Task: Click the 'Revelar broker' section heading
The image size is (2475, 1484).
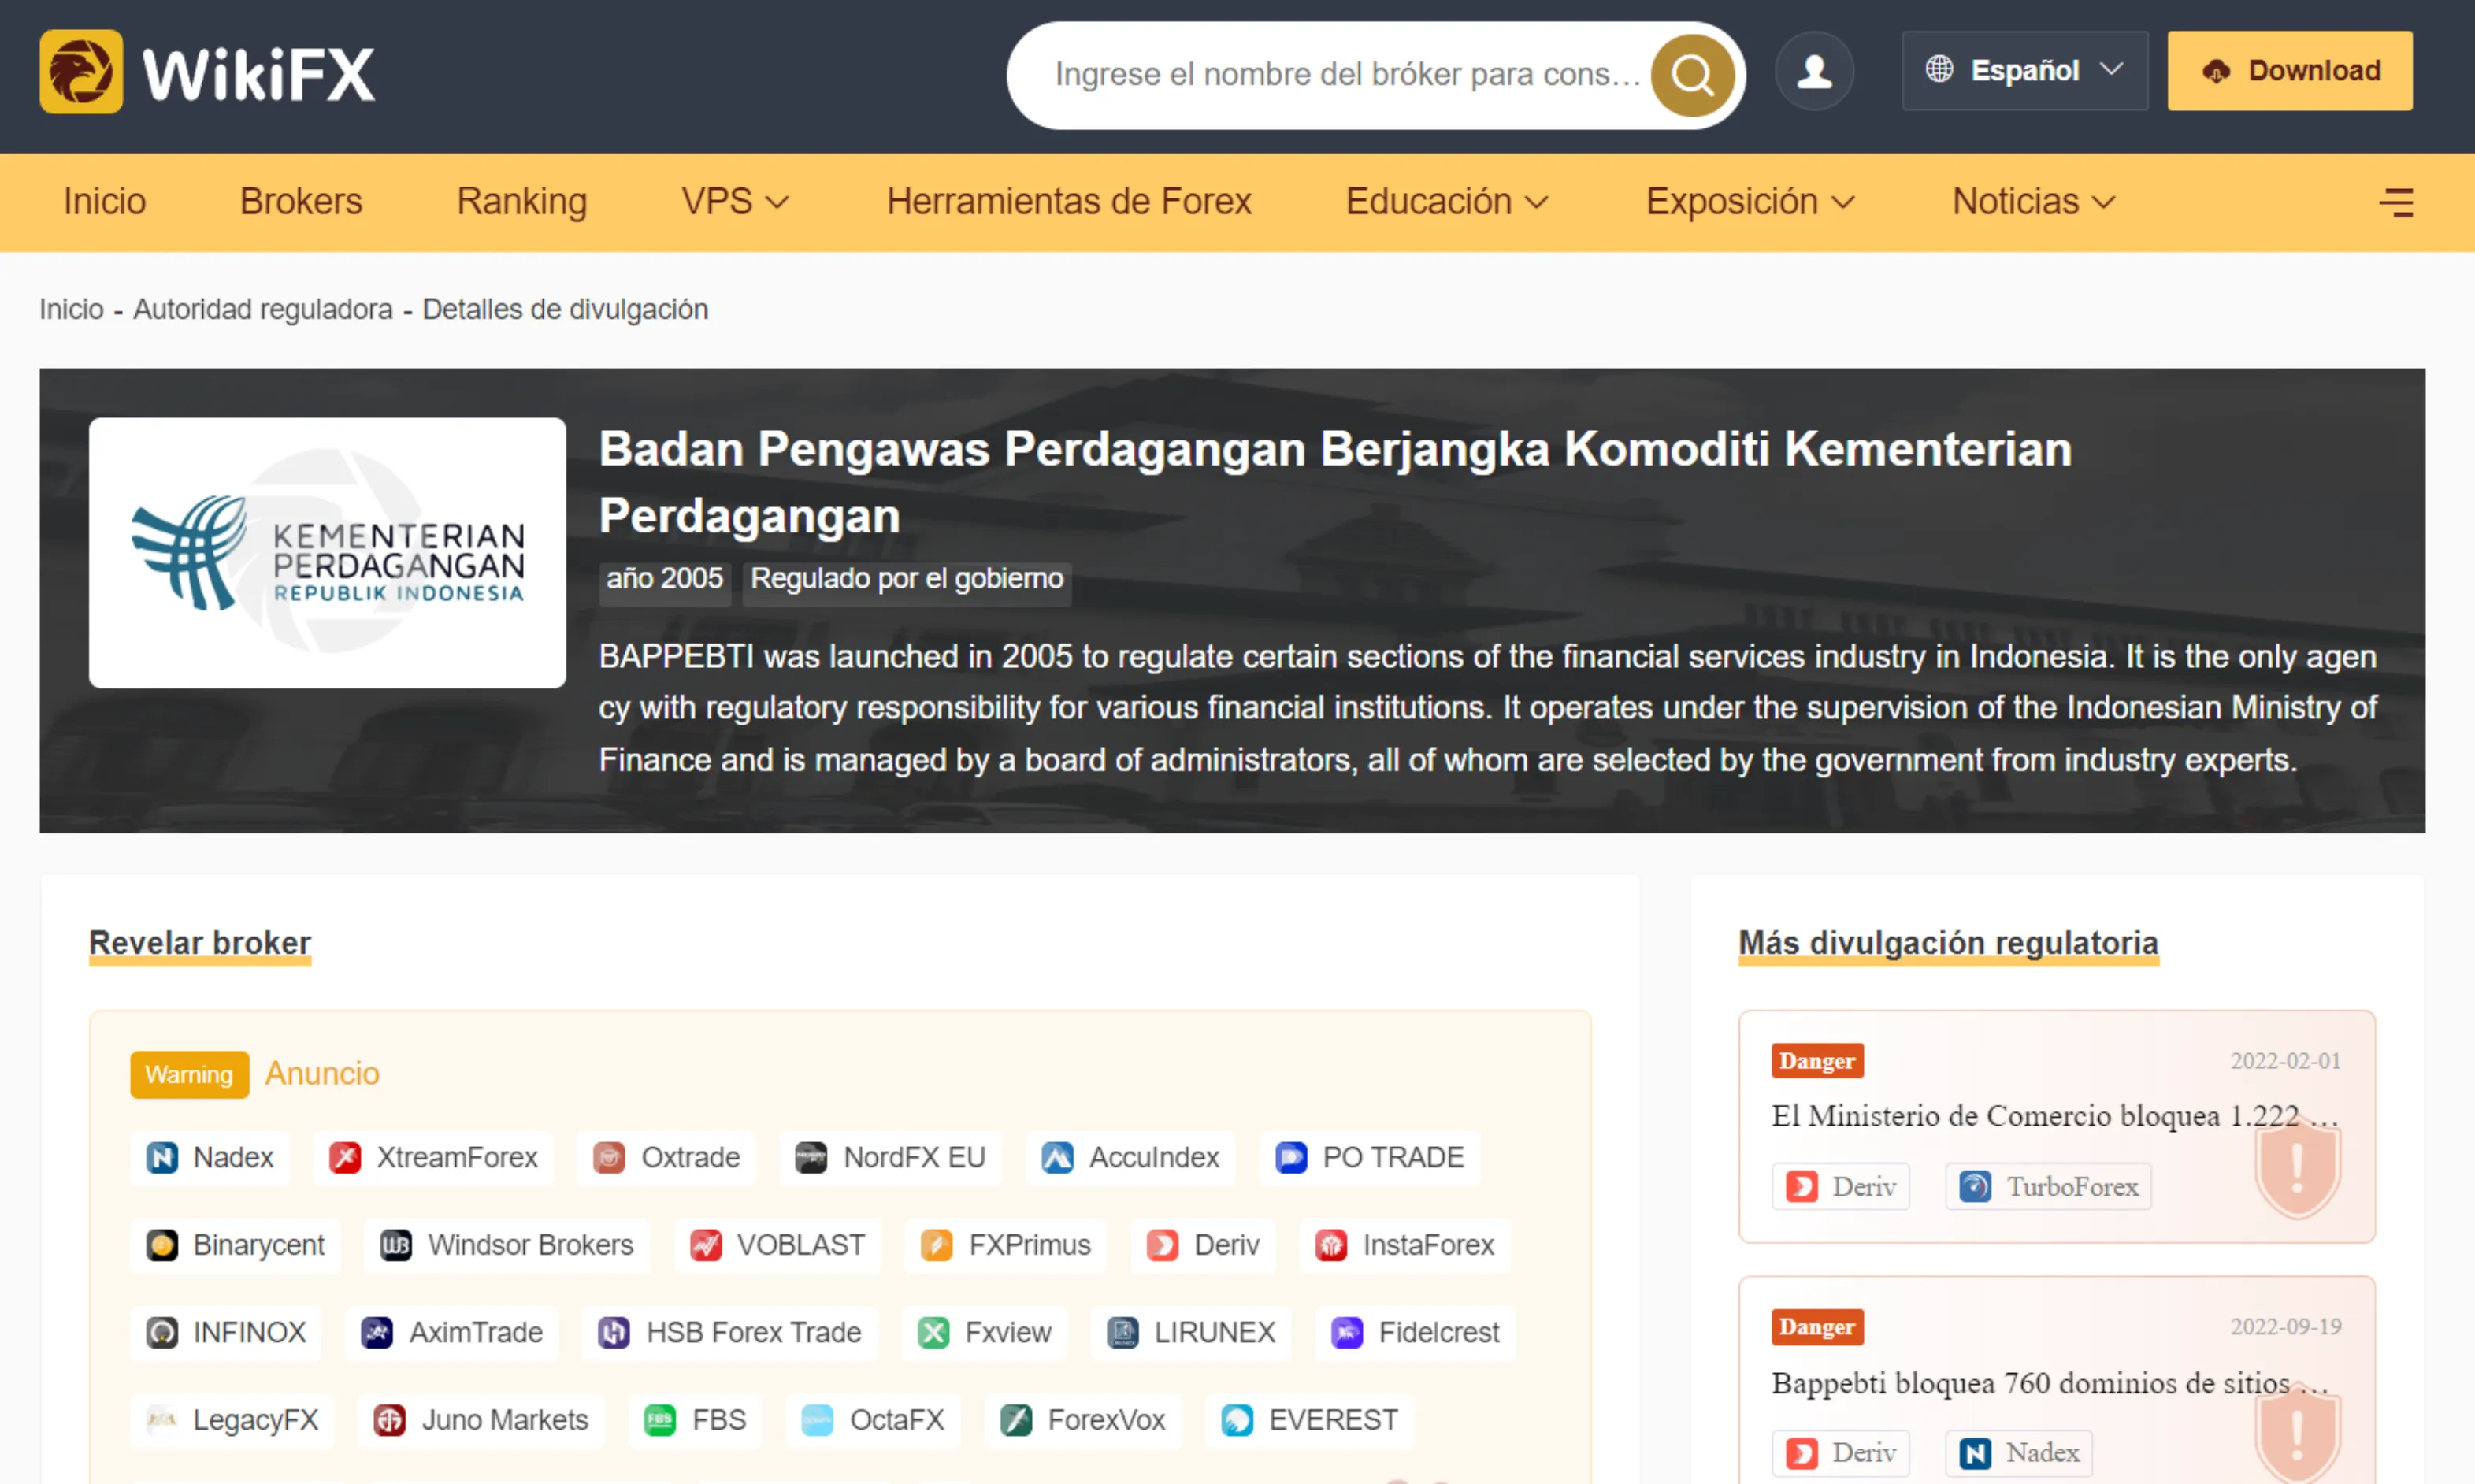Action: pos(200,943)
